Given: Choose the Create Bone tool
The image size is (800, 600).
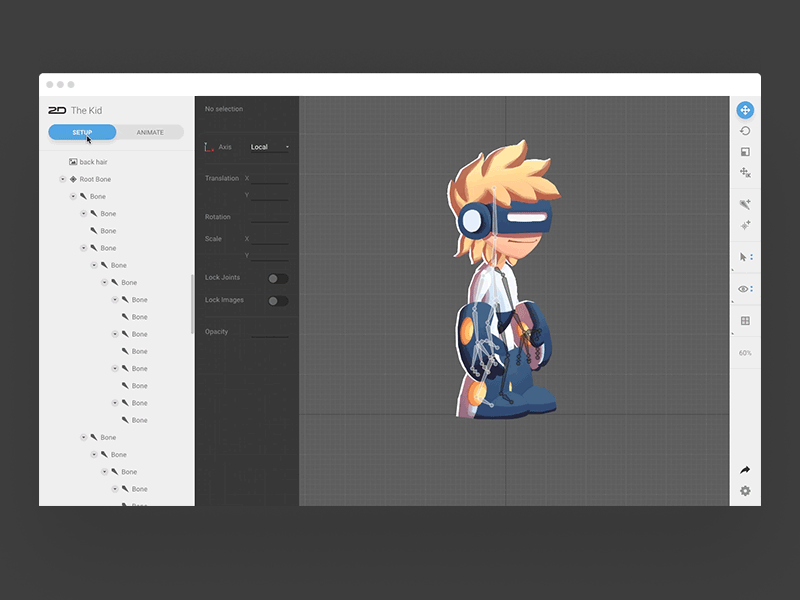Looking at the screenshot, I should click(745, 205).
